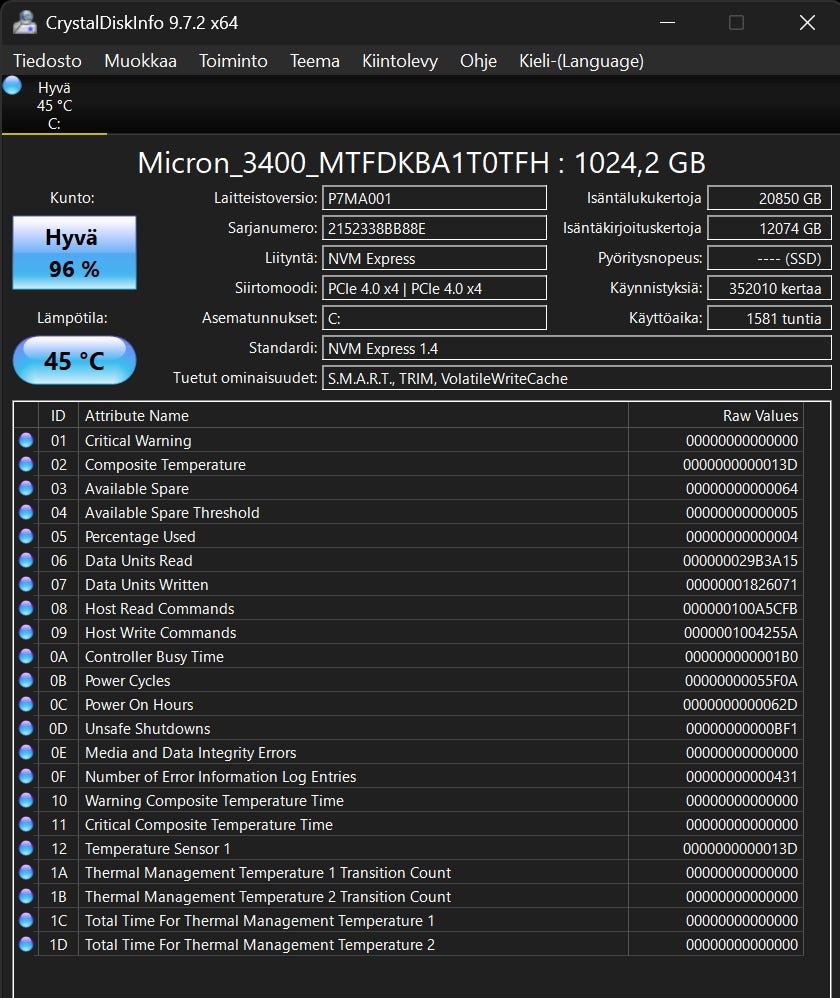Click the status orb beside Temperature Sensor 1
The image size is (840, 998).
[x=26, y=849]
